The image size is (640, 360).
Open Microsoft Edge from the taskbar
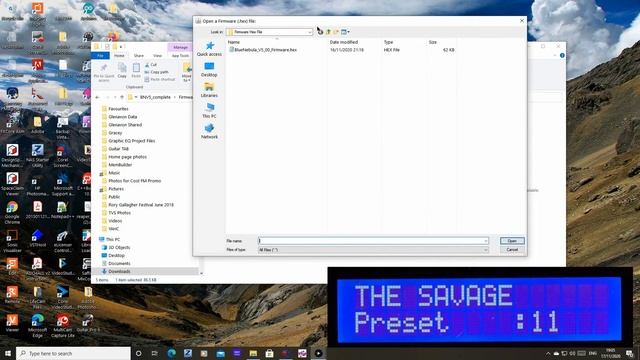(x=171, y=353)
